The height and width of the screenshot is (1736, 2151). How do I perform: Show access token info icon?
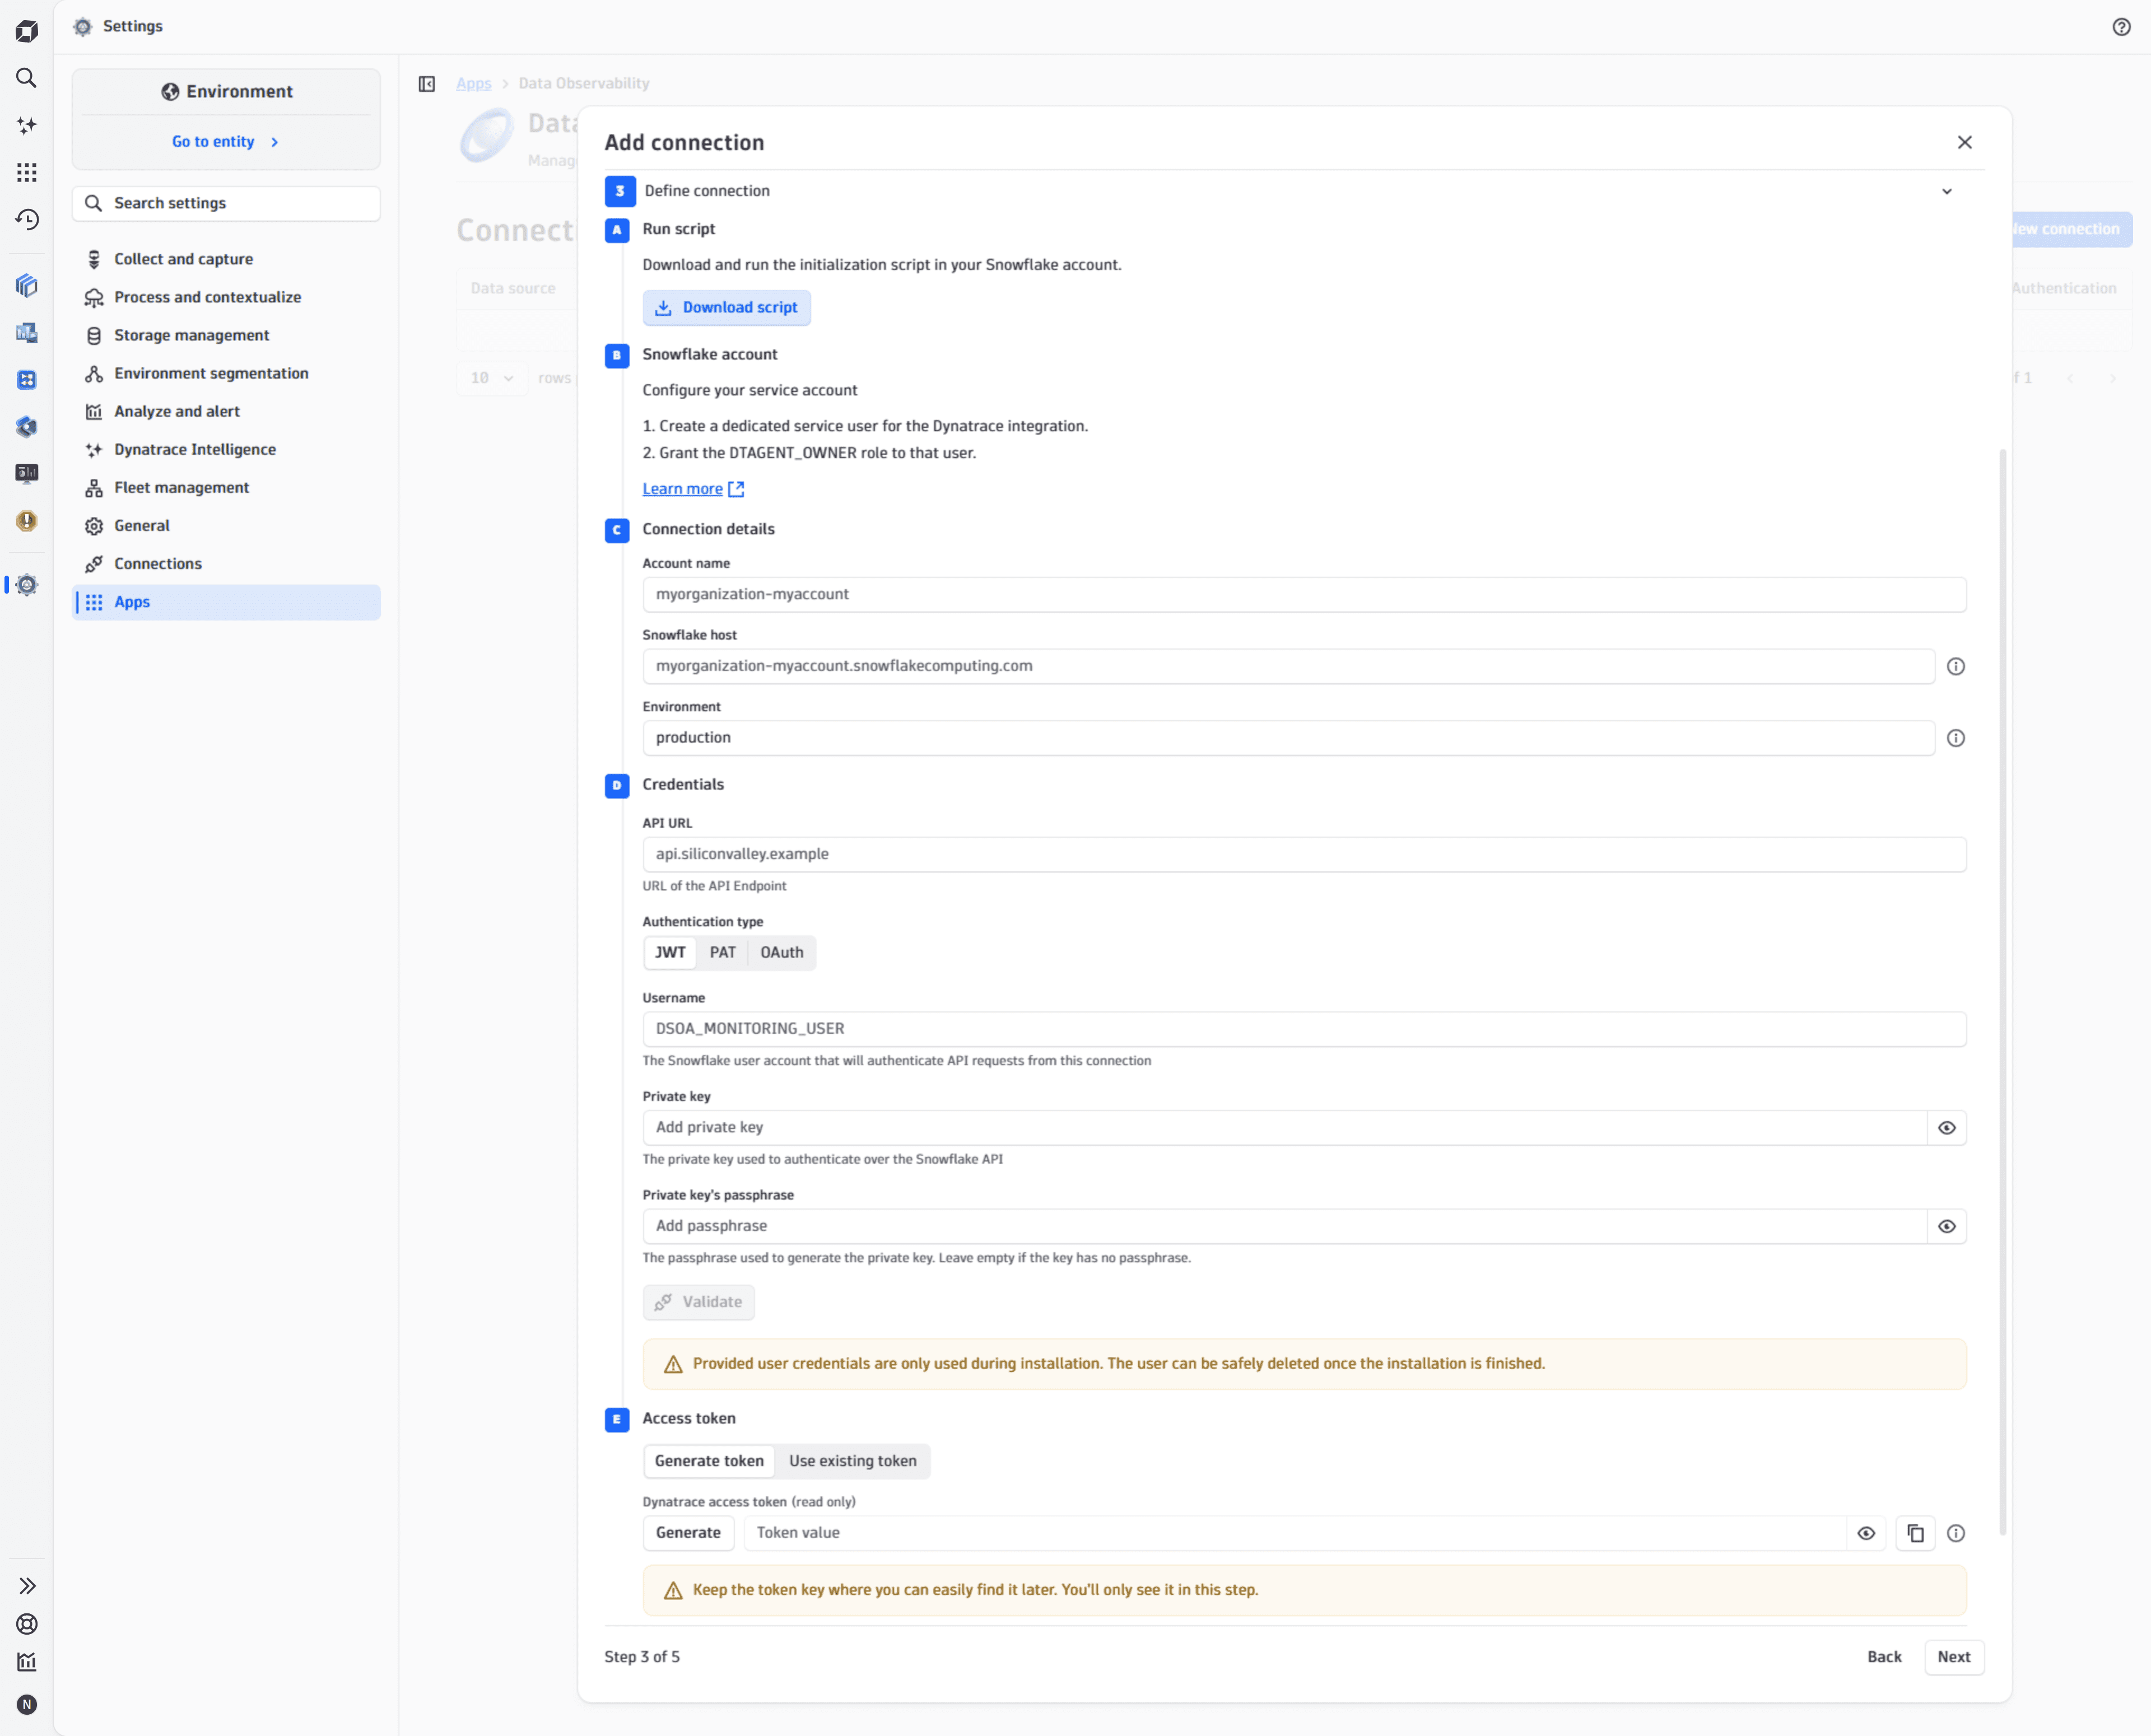1956,1533
